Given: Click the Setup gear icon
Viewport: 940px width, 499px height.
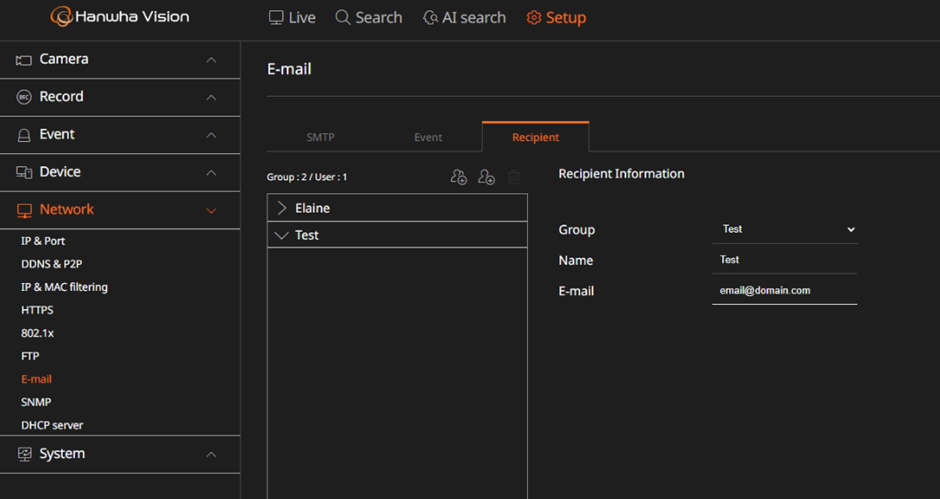Looking at the screenshot, I should coord(534,17).
